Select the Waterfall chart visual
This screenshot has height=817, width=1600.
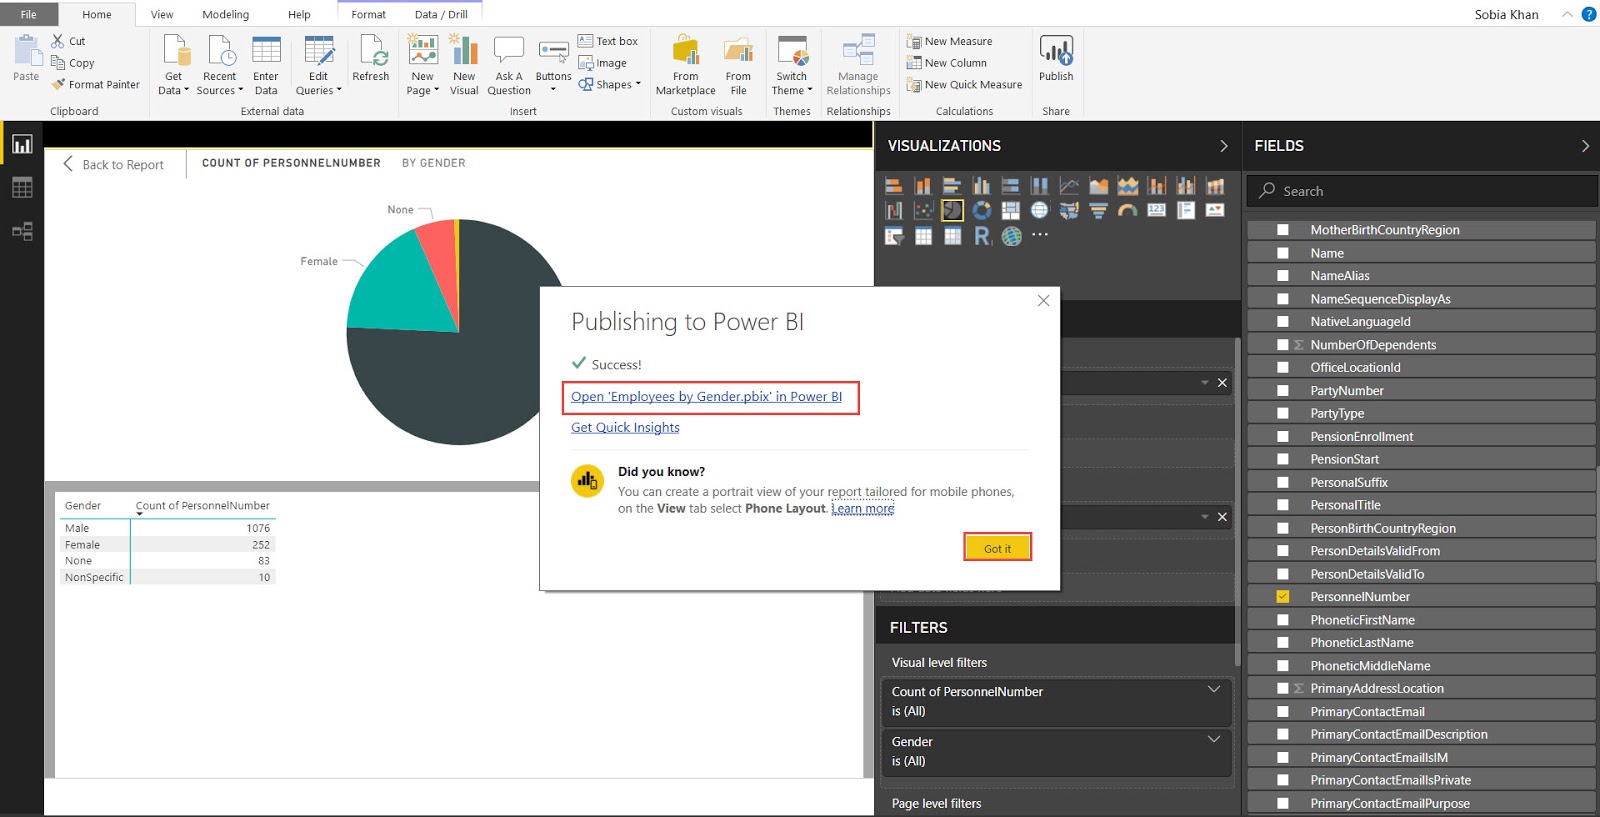pos(894,210)
